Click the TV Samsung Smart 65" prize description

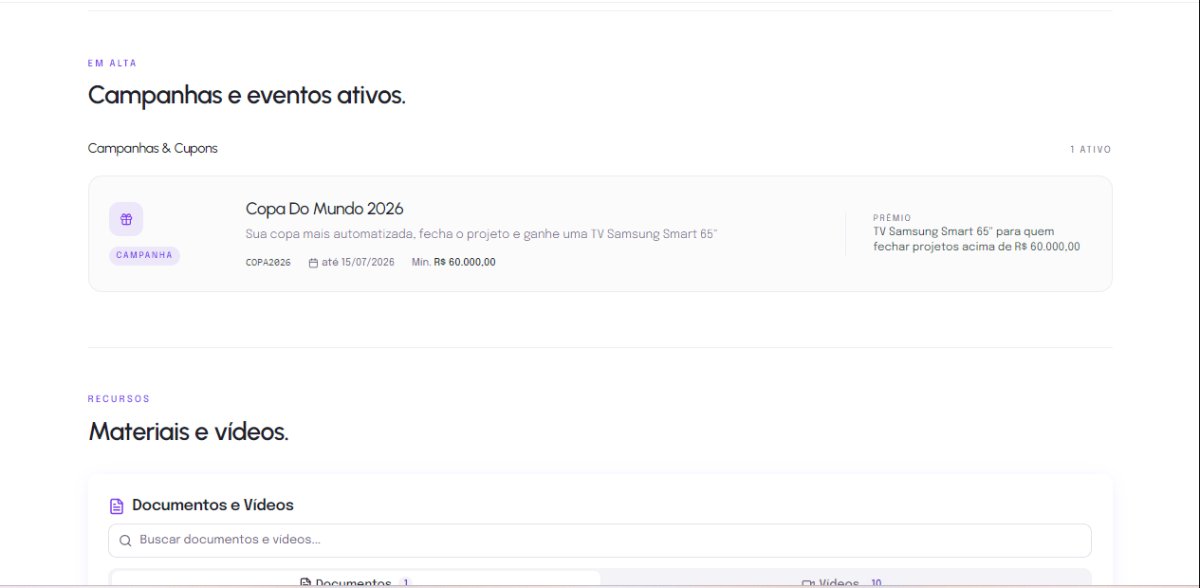point(976,239)
